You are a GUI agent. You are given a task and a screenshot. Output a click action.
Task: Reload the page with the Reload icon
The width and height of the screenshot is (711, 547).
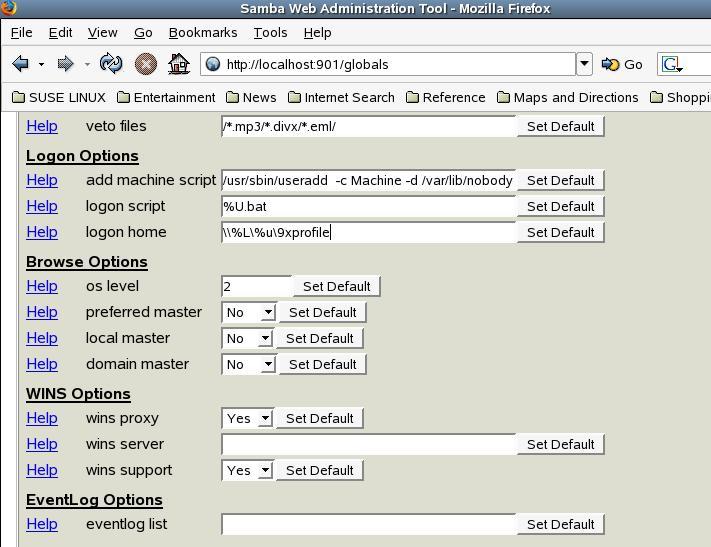click(111, 63)
